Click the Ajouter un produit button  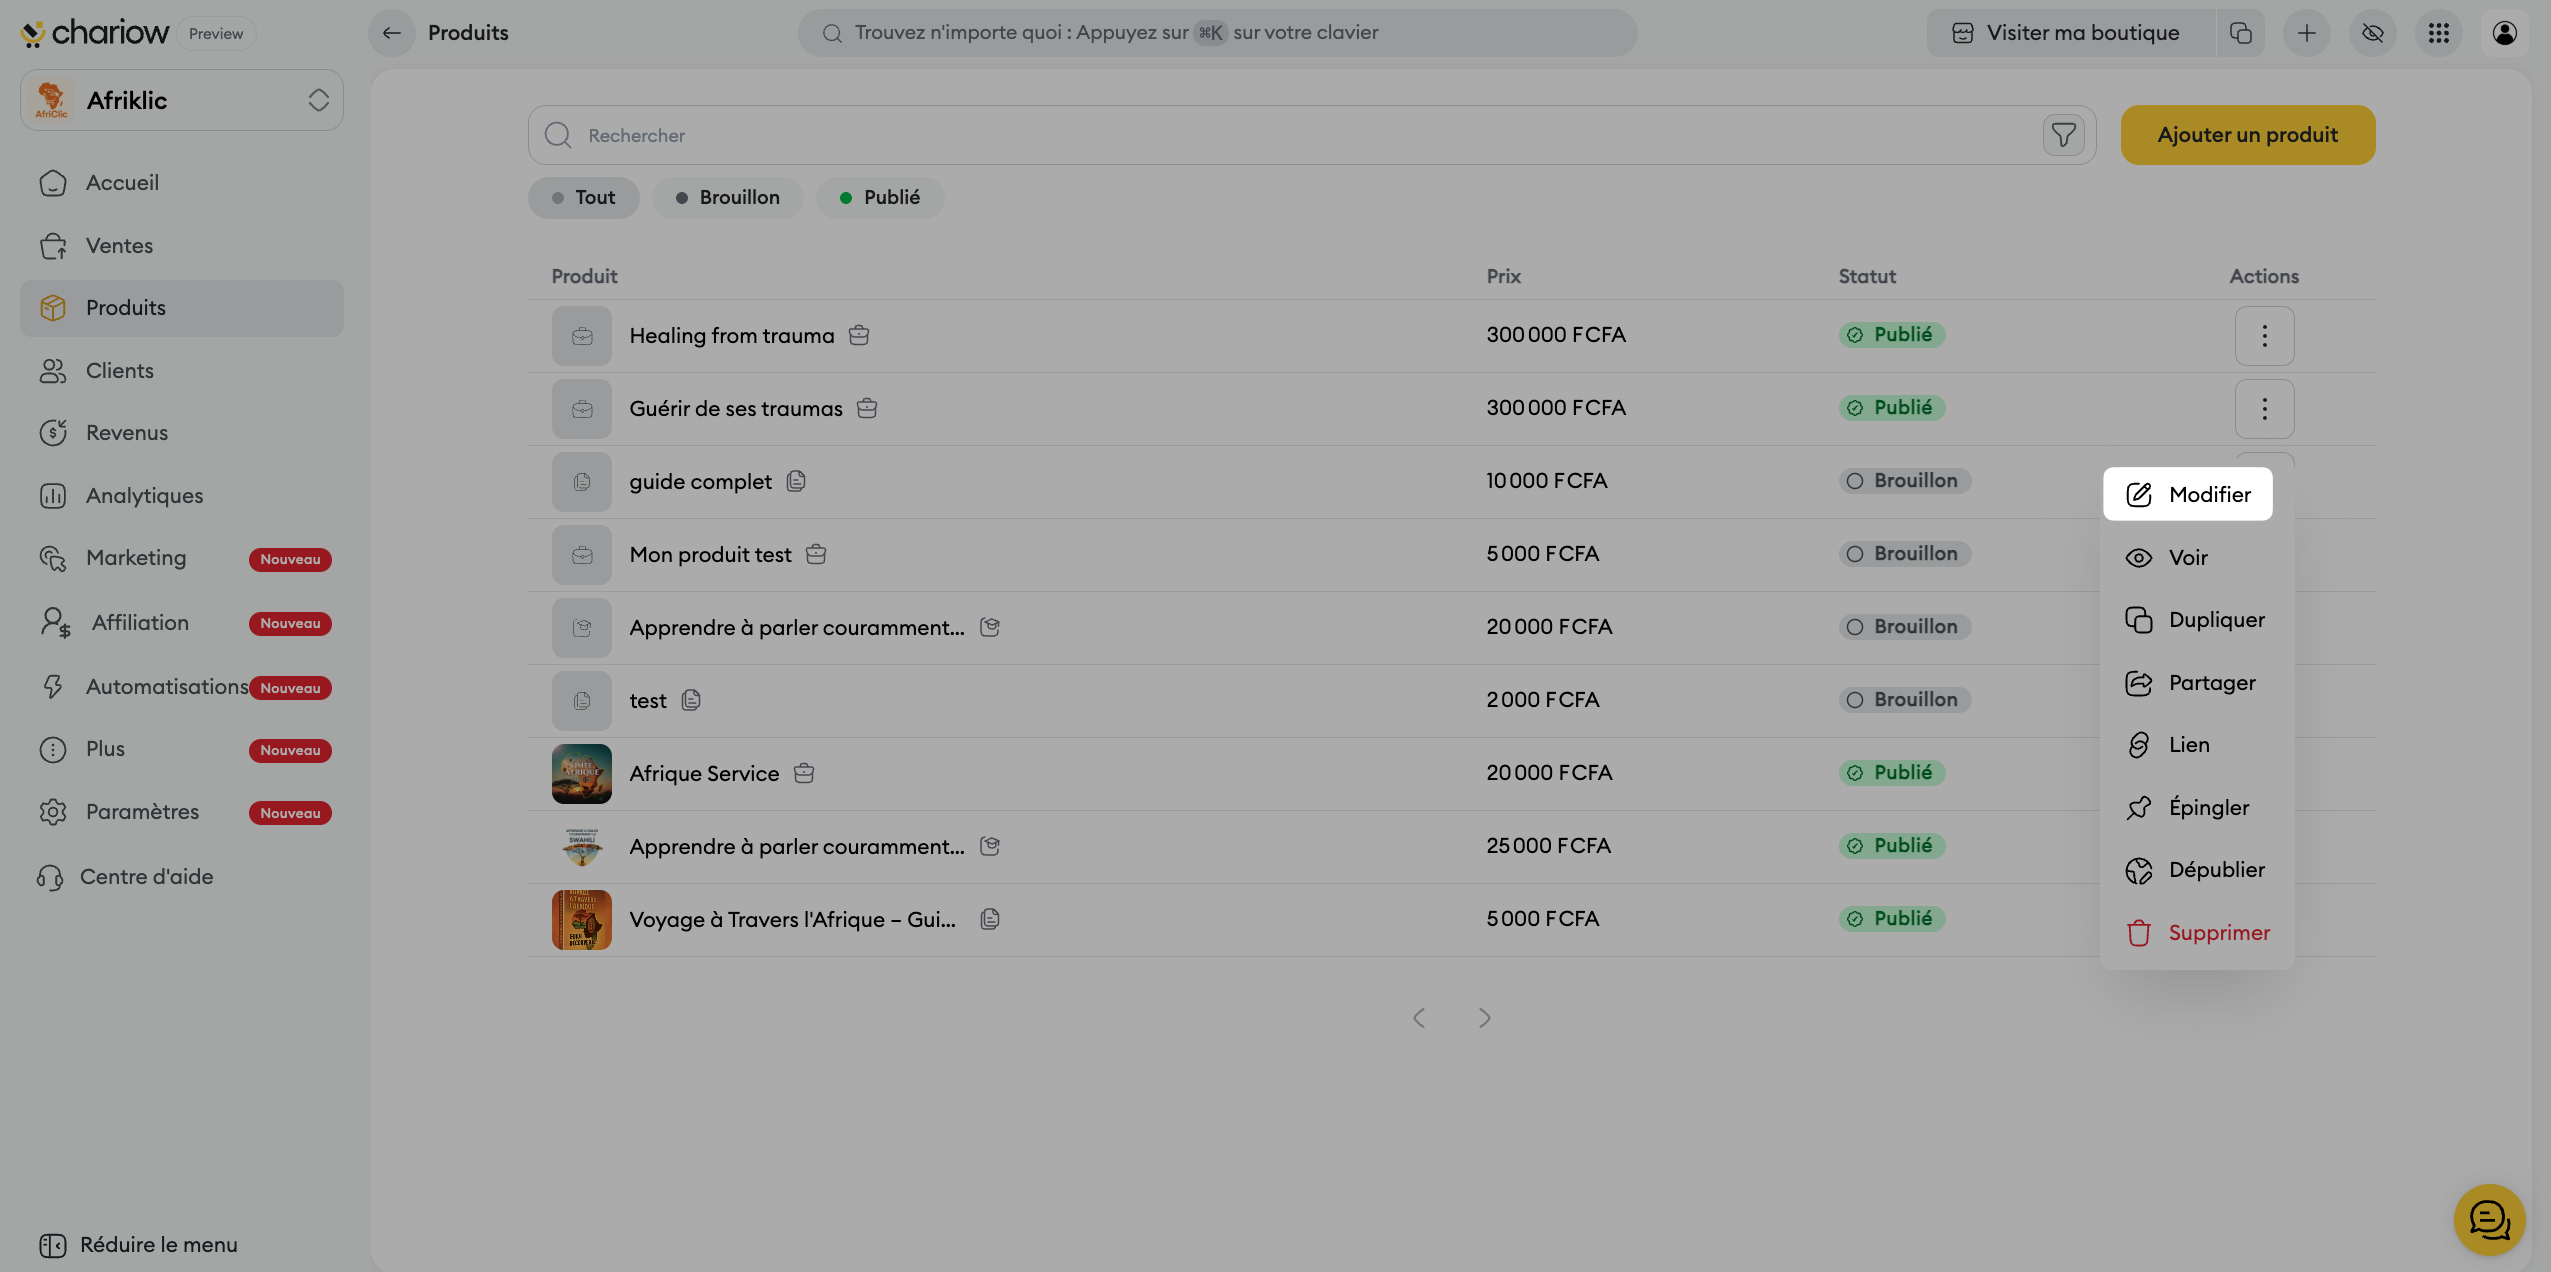tap(2247, 135)
